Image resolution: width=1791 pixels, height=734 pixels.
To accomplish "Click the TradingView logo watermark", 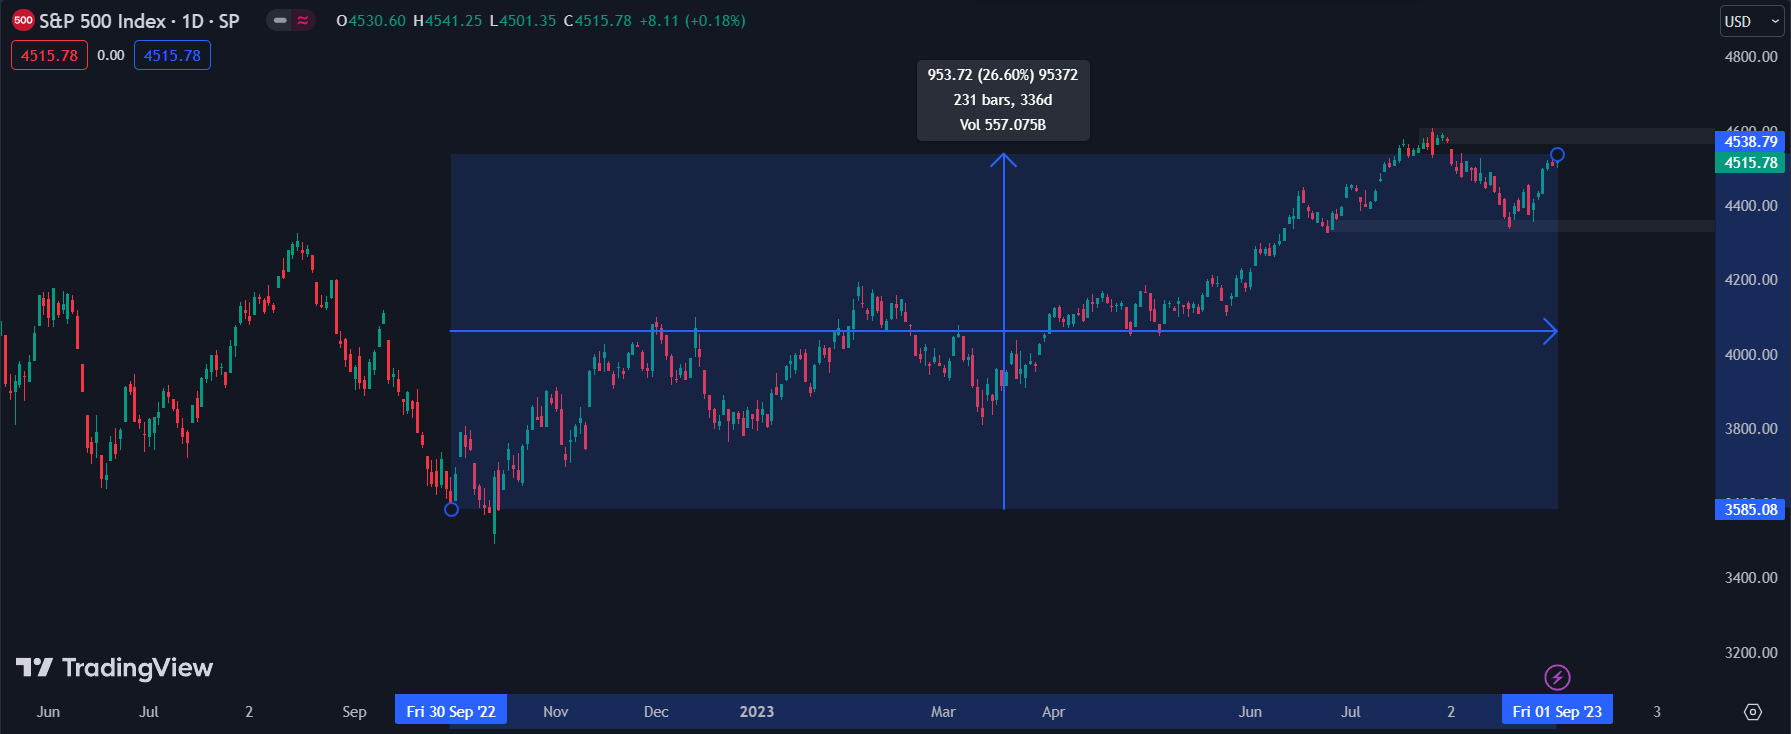I will coord(115,668).
